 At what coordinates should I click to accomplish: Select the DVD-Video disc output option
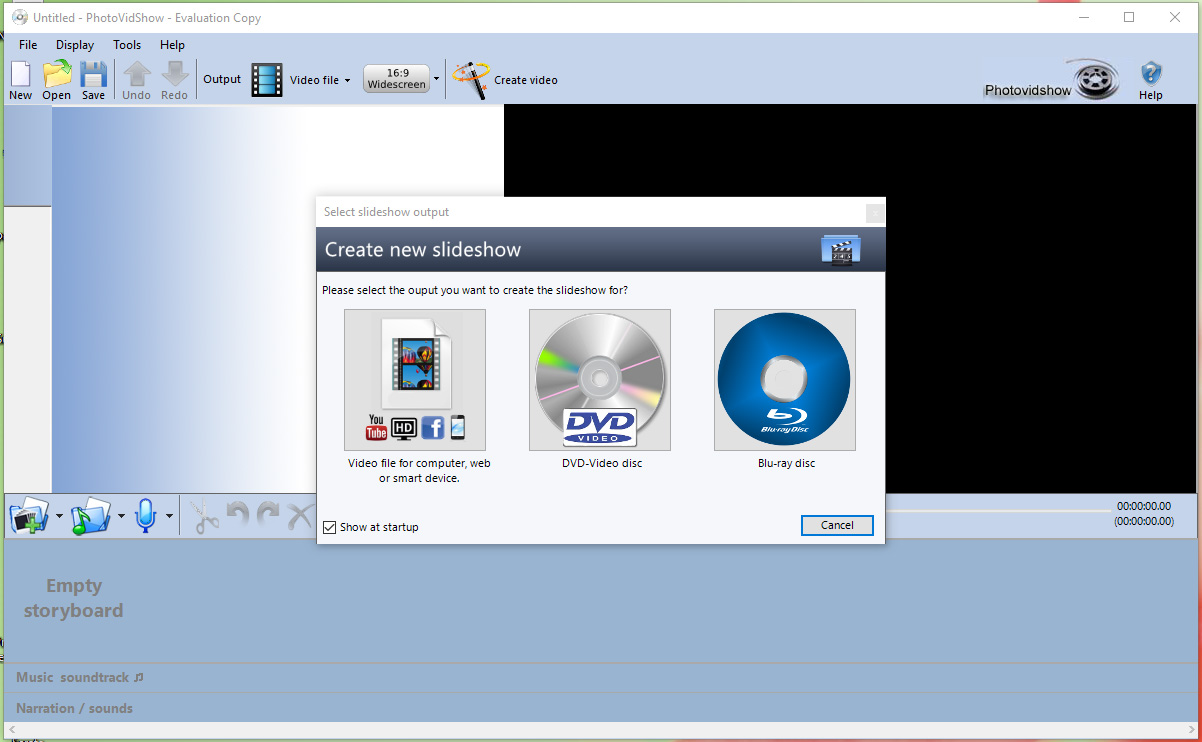coord(600,380)
